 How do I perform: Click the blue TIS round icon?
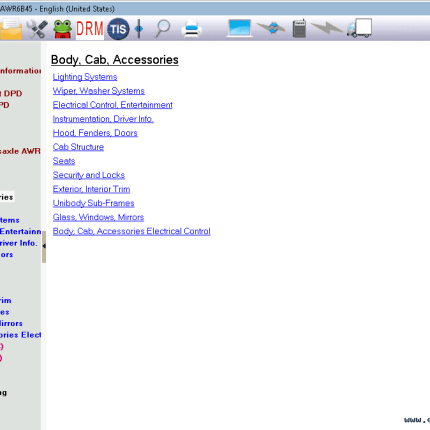point(118,29)
